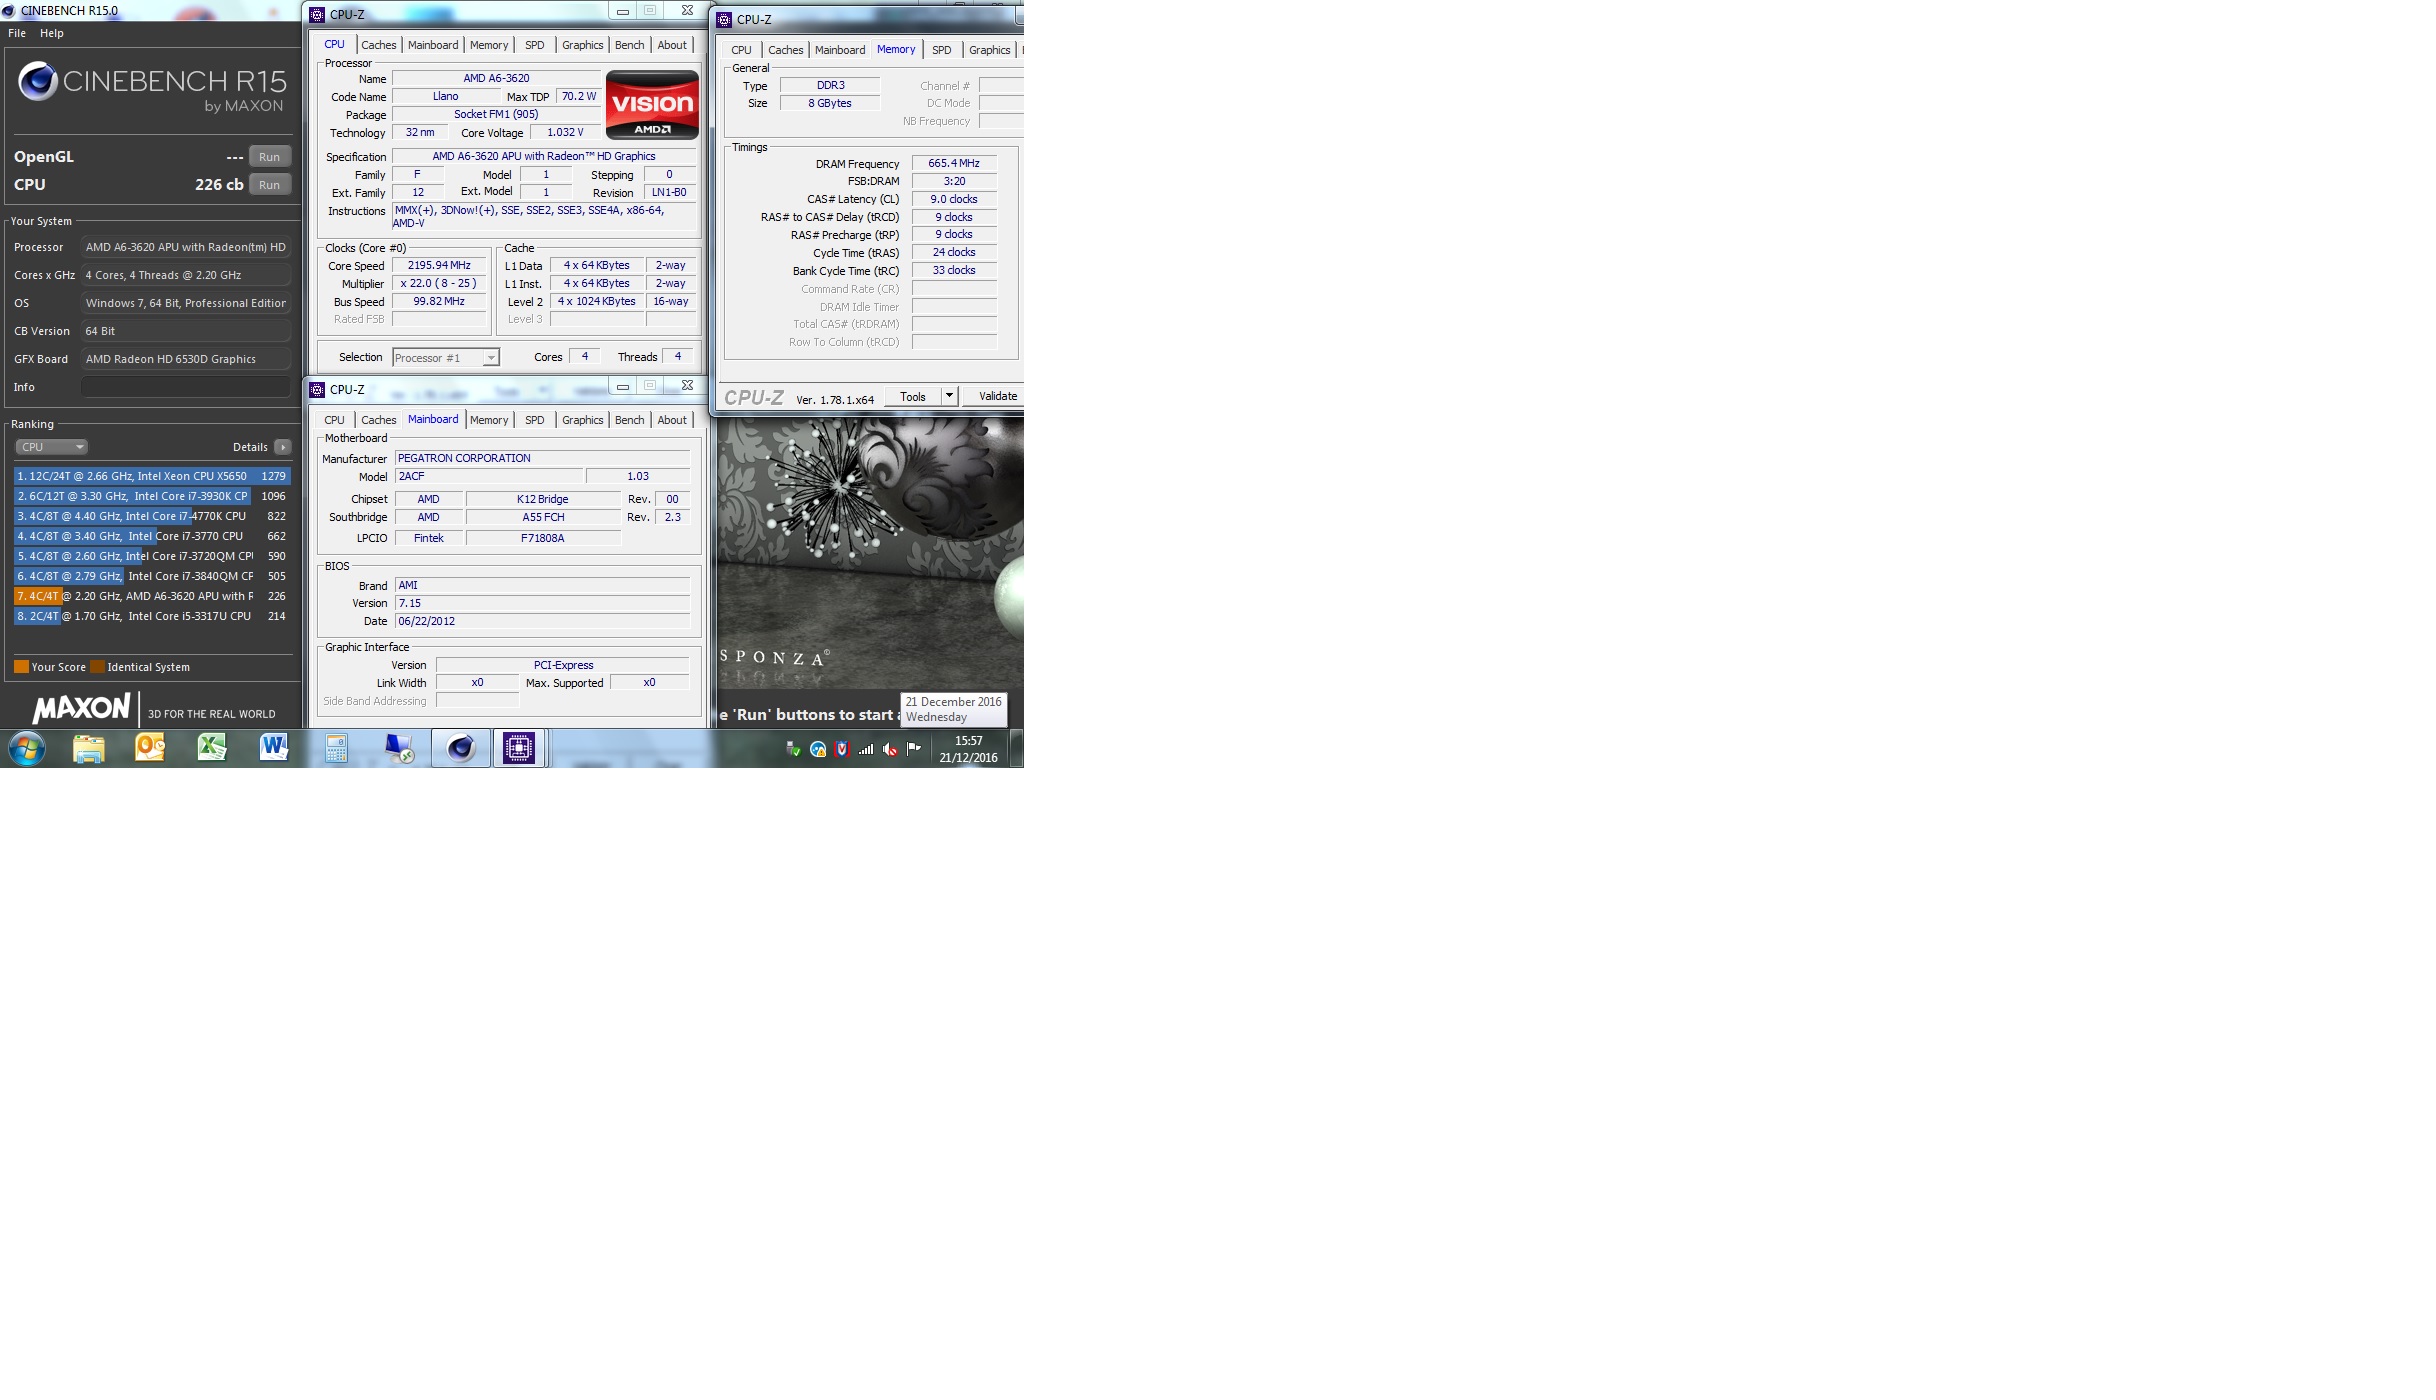Image resolution: width=2436 pixels, height=1400 pixels.
Task: Switch to the CPU-Z taskbar button
Action: [519, 748]
